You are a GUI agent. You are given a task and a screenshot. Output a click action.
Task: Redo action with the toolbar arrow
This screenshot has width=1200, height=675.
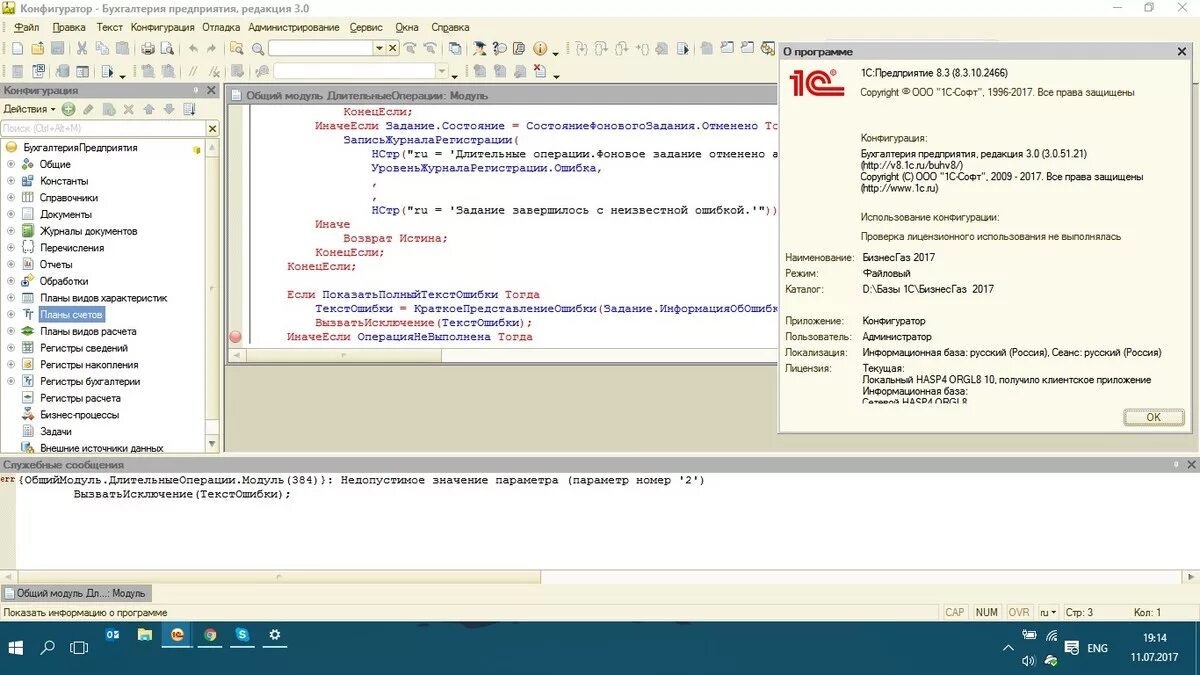tap(211, 48)
